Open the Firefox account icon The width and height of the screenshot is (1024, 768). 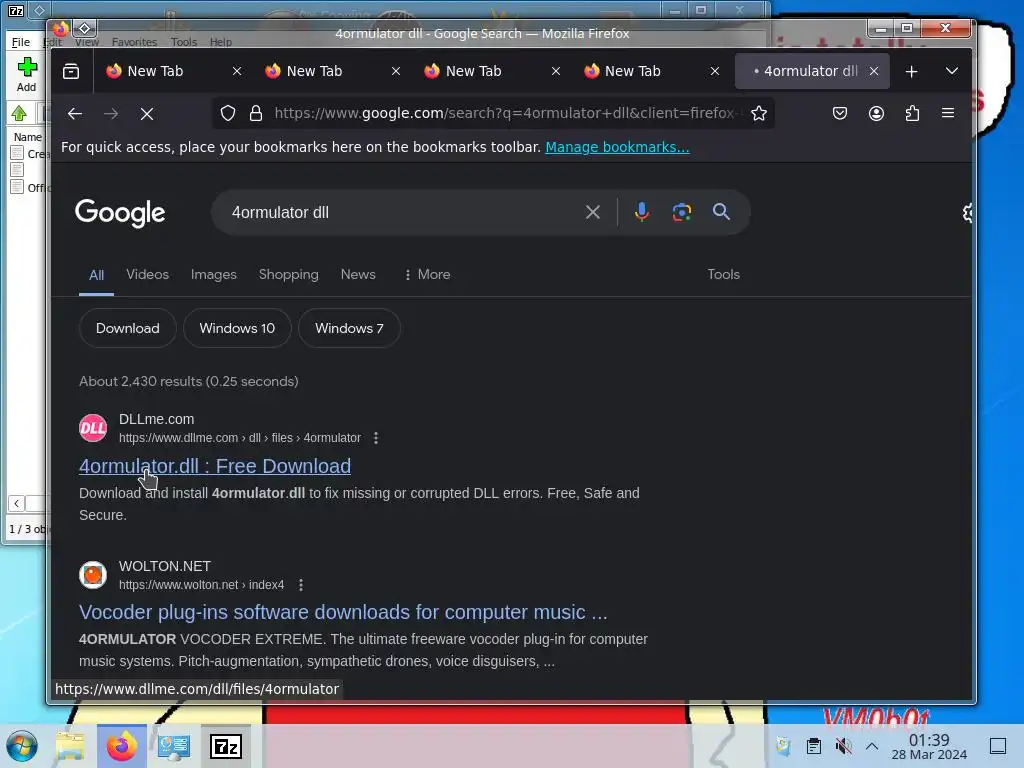[876, 113]
